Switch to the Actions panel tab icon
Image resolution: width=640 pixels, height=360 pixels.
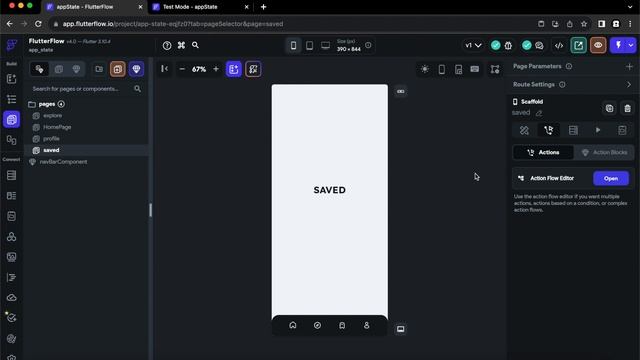pyautogui.click(x=549, y=130)
